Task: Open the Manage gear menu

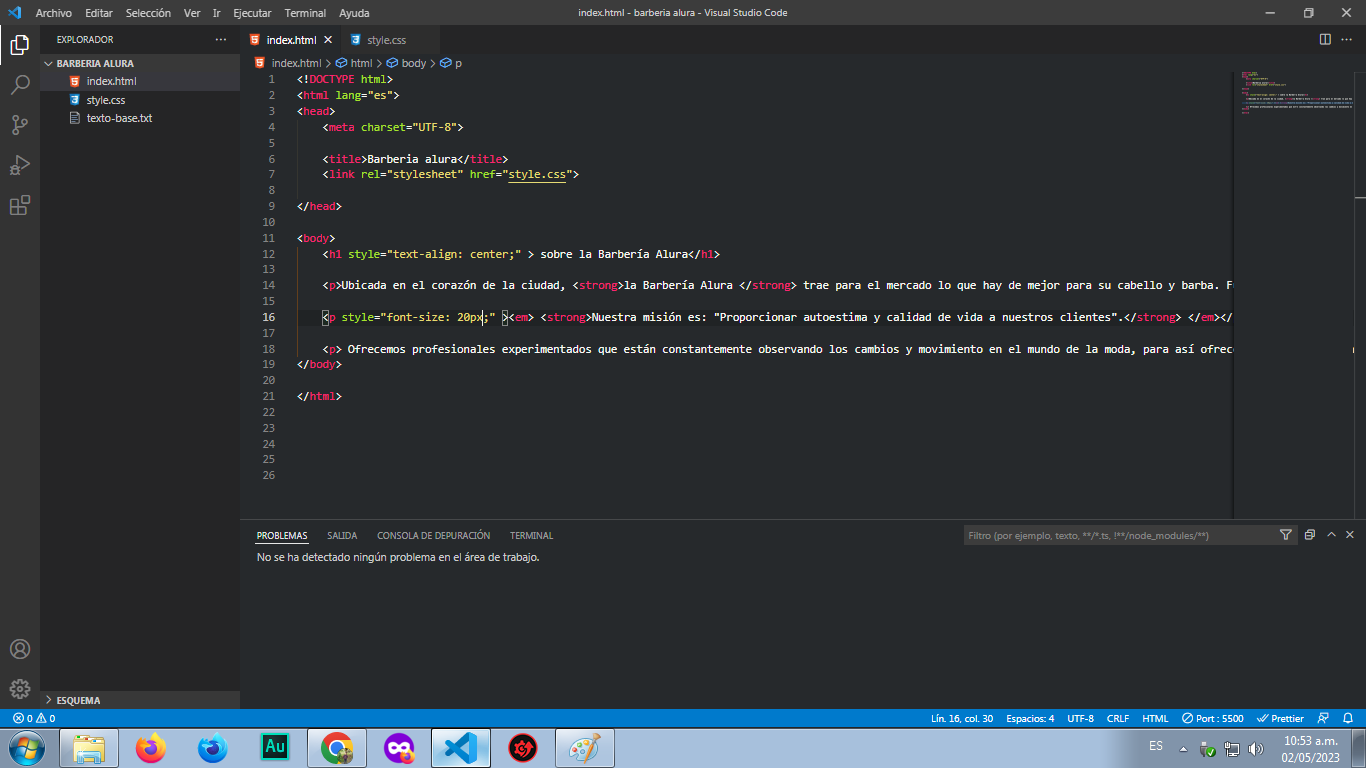Action: pyautogui.click(x=19, y=689)
